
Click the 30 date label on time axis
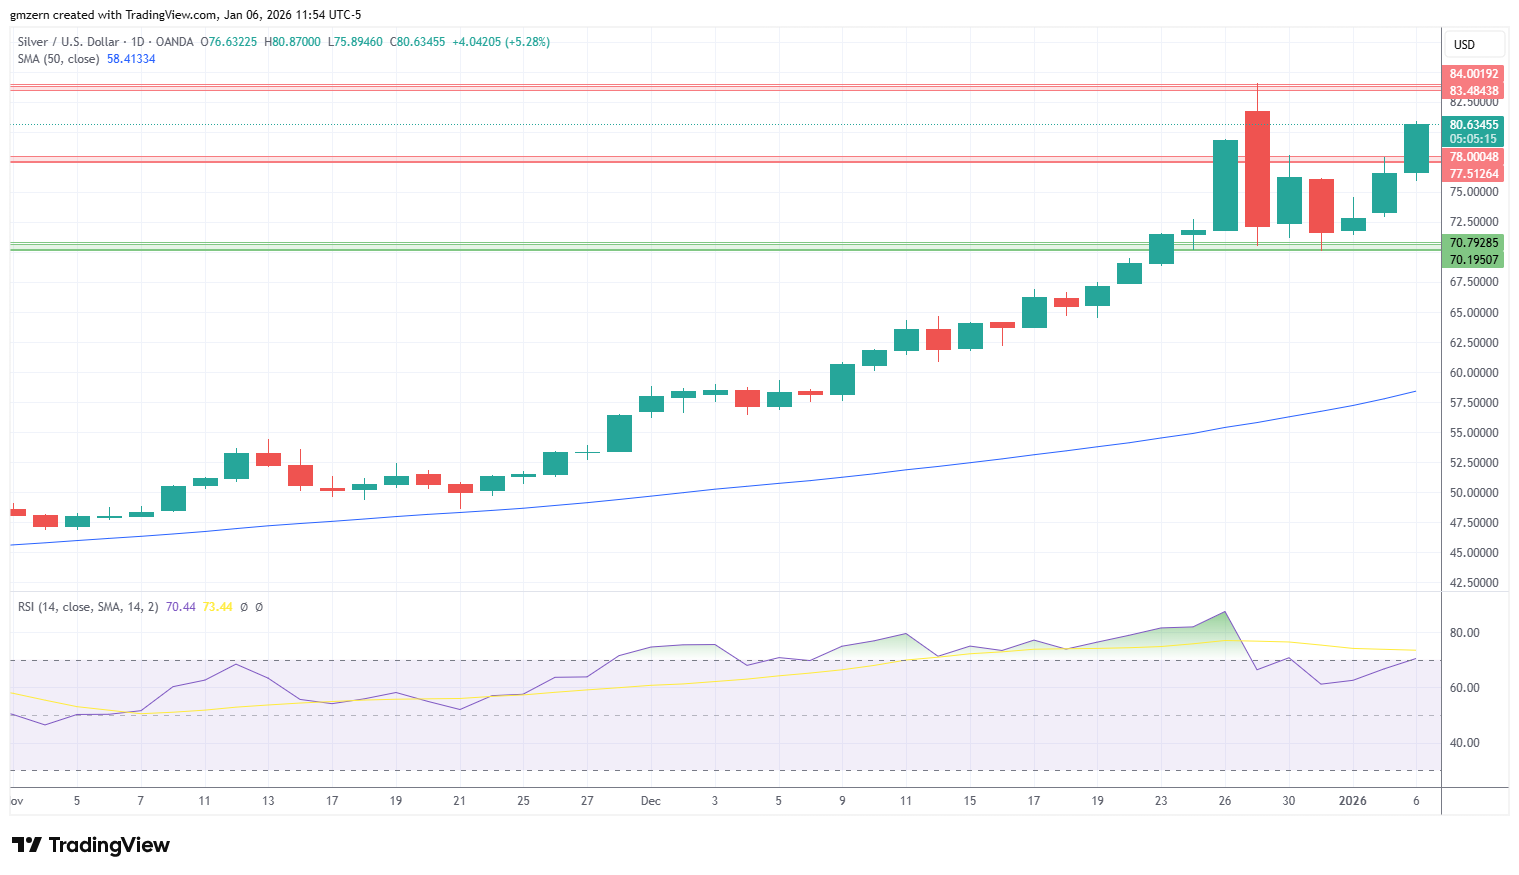(1289, 801)
